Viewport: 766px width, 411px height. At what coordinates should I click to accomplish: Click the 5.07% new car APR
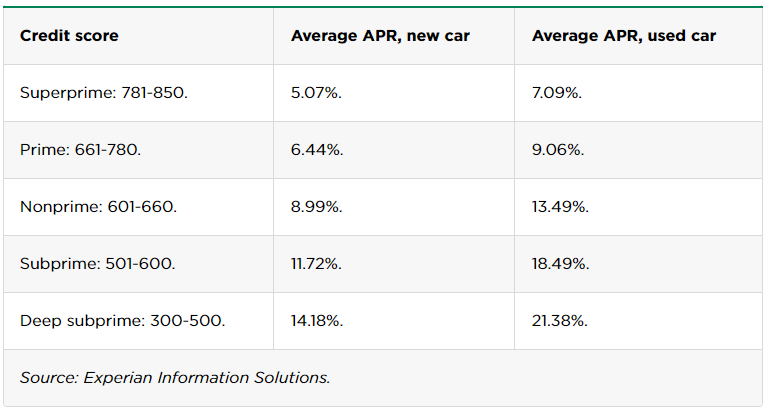317,93
